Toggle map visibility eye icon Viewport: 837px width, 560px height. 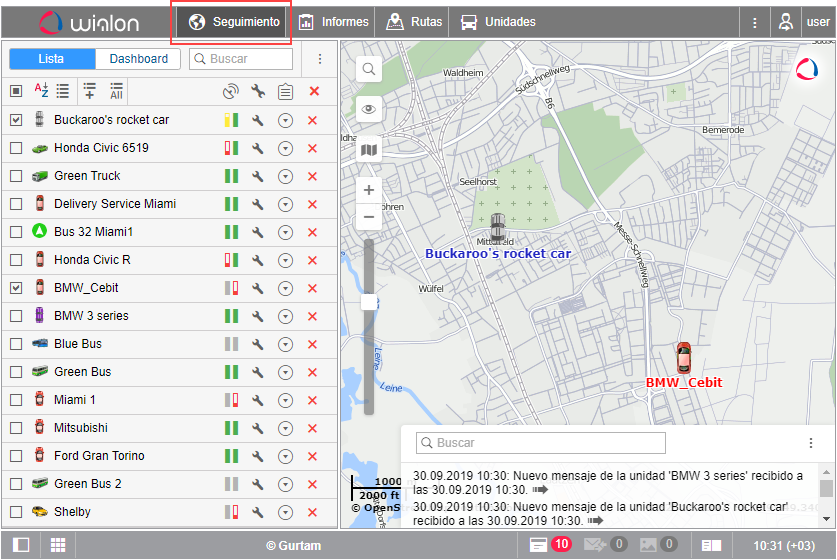coord(369,110)
